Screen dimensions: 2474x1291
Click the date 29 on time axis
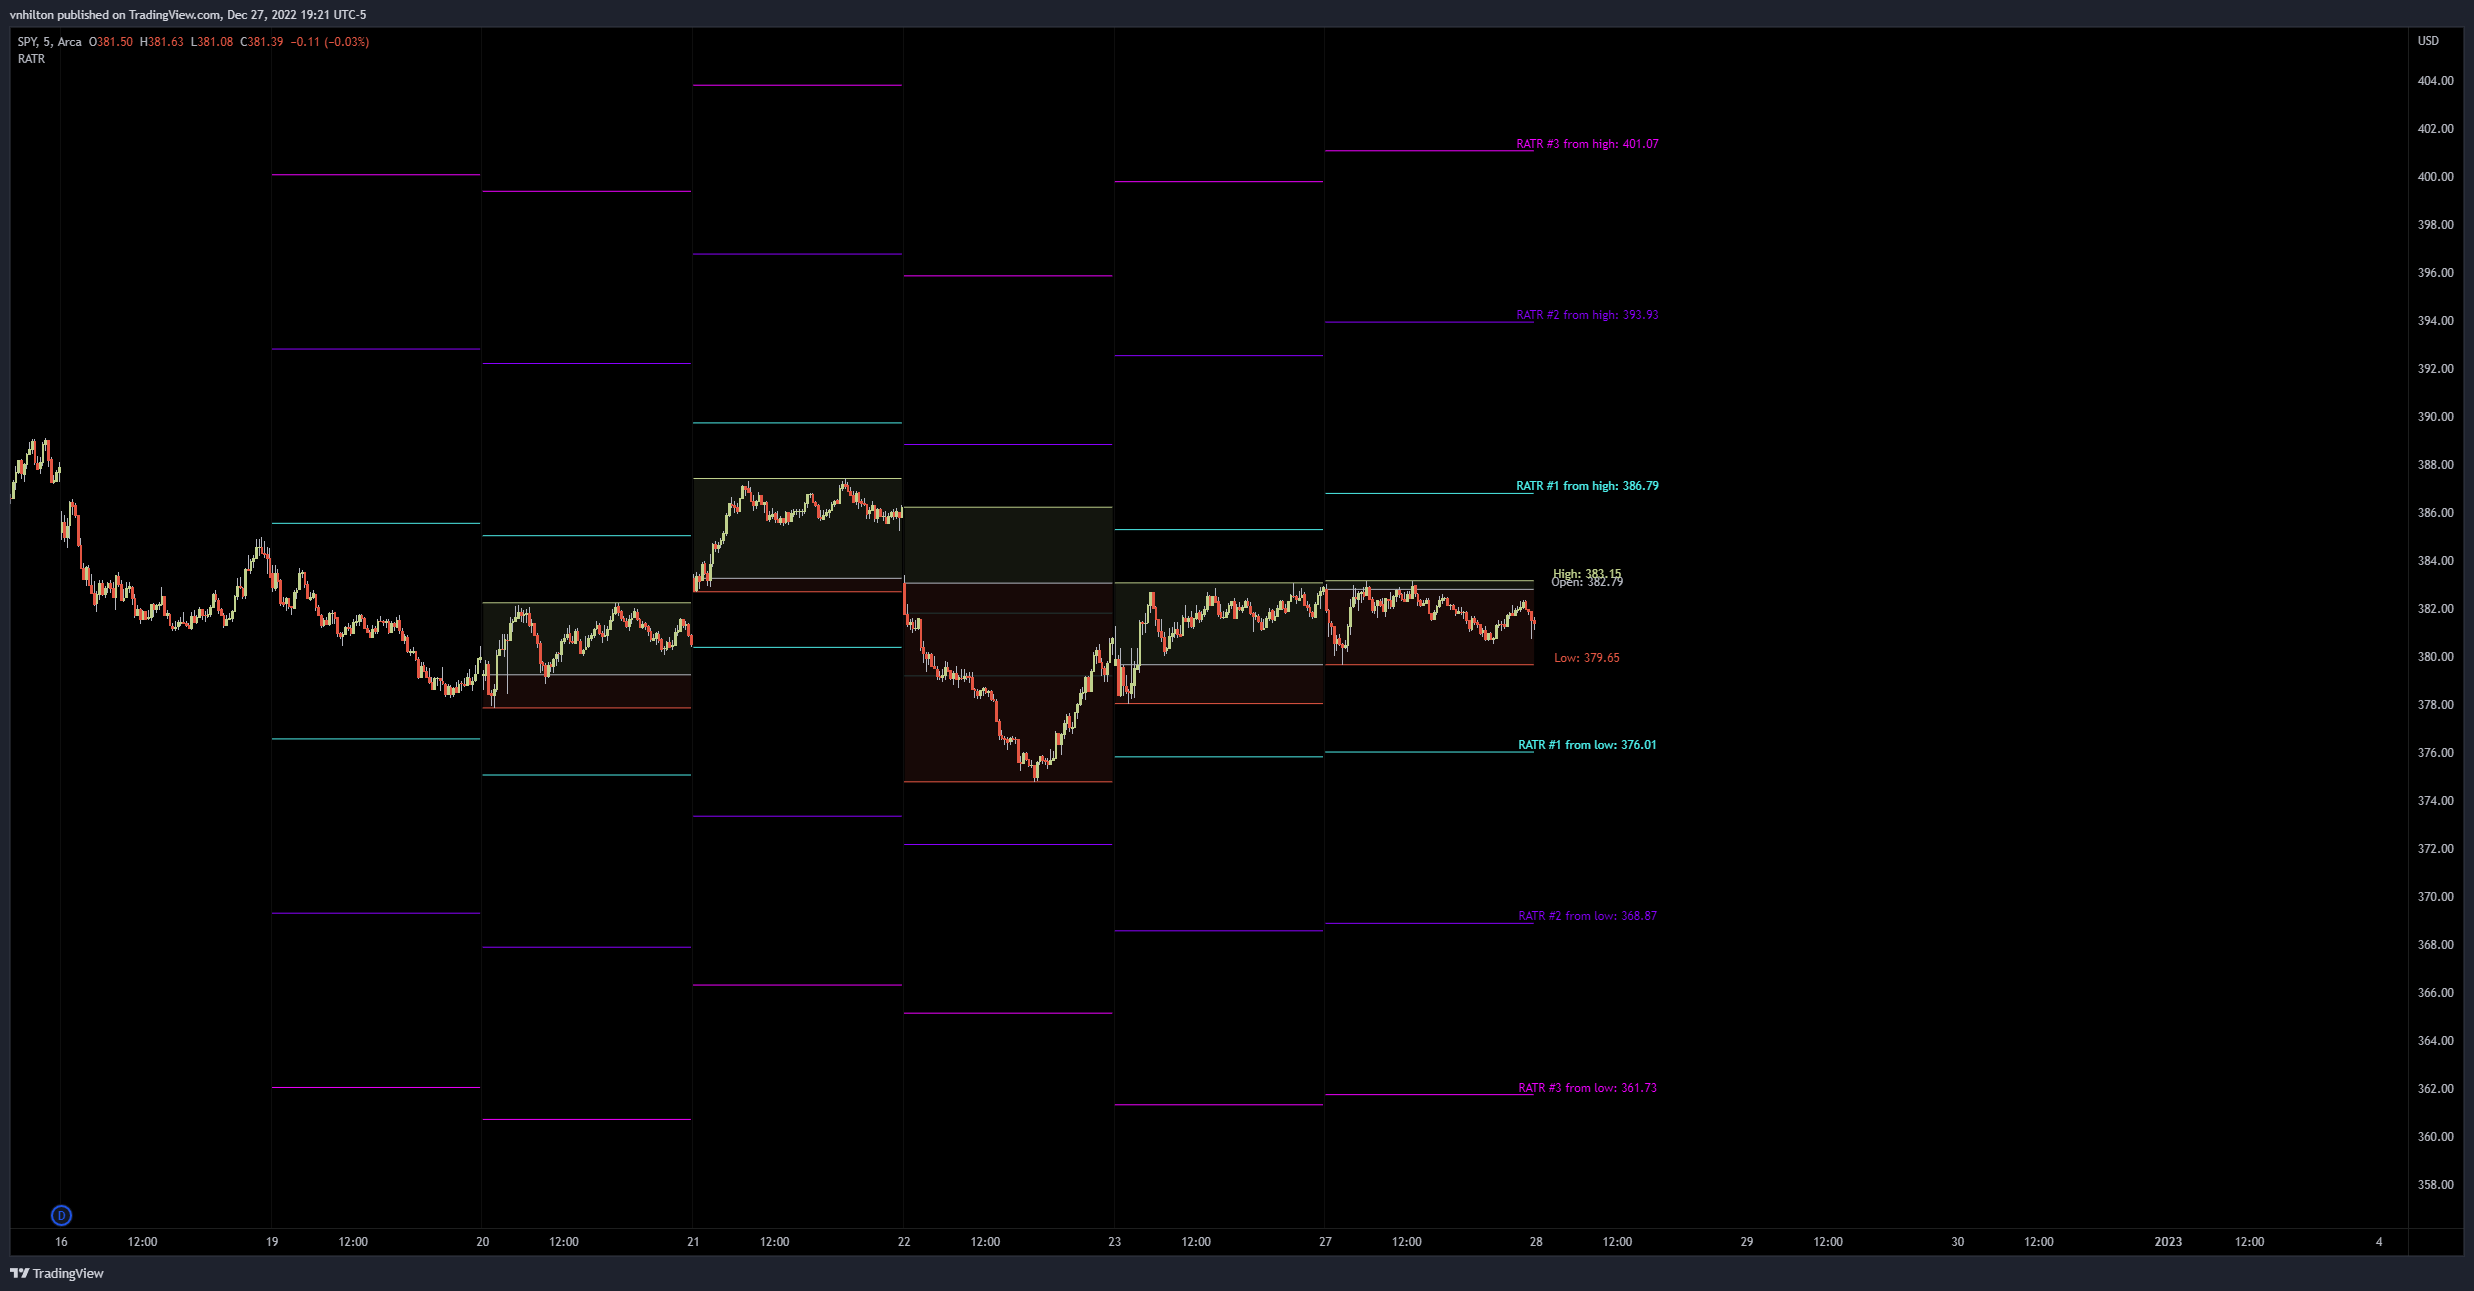(x=1747, y=1242)
